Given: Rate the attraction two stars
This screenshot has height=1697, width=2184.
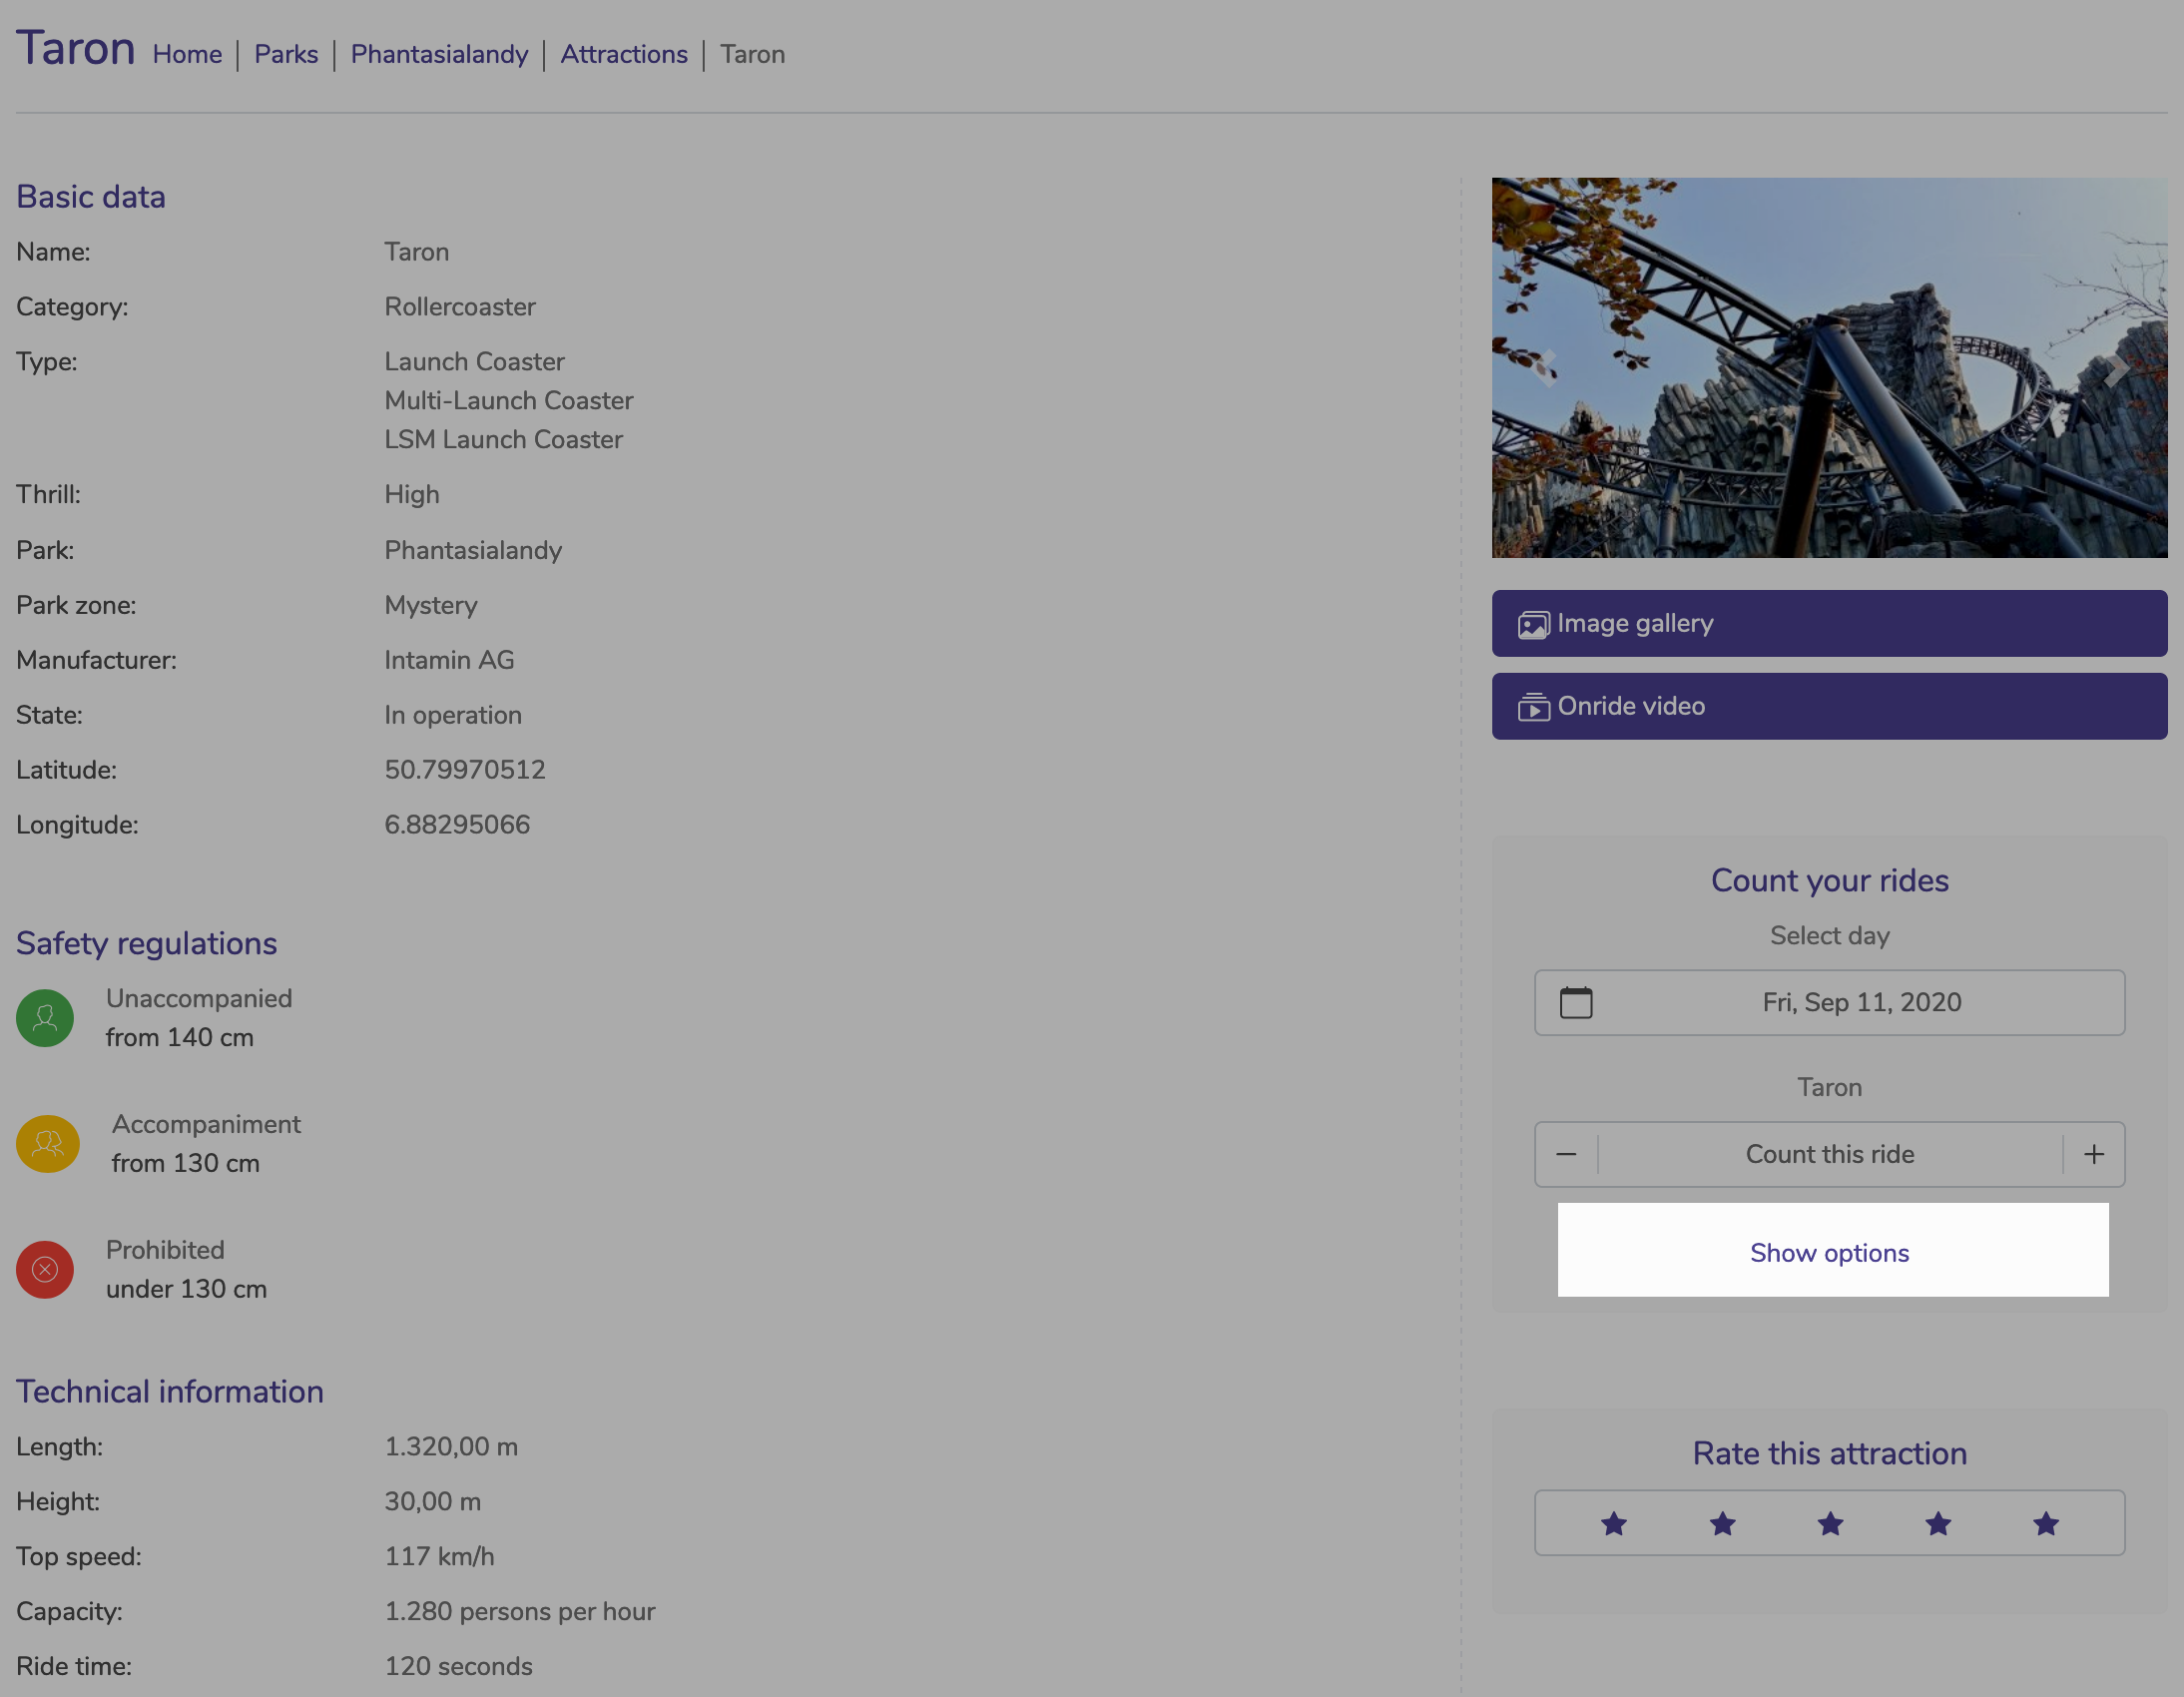Looking at the screenshot, I should coord(1721,1523).
